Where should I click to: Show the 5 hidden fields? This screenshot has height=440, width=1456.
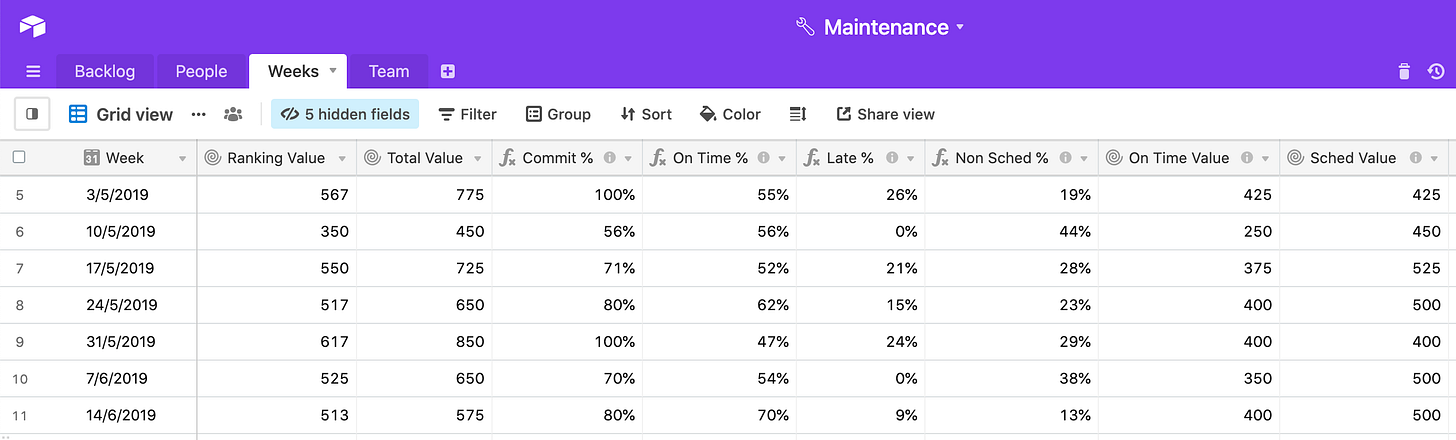point(346,114)
